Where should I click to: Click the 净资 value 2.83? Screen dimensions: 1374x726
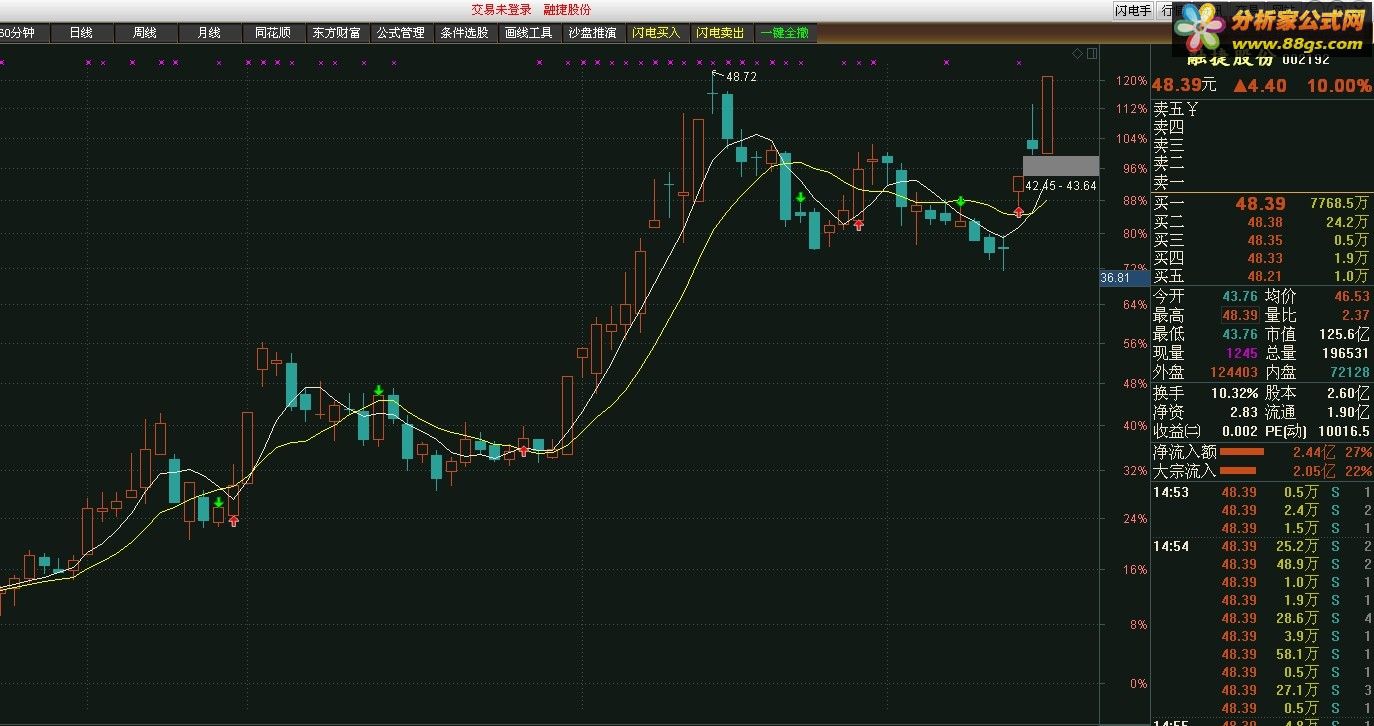coord(1244,412)
